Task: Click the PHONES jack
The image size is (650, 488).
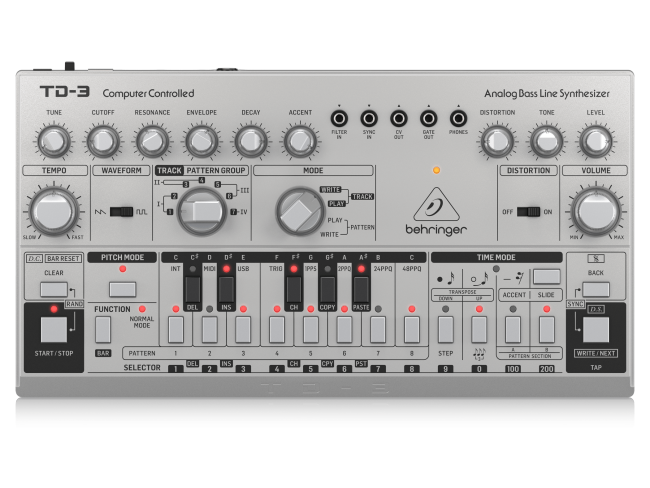Action: (x=458, y=119)
